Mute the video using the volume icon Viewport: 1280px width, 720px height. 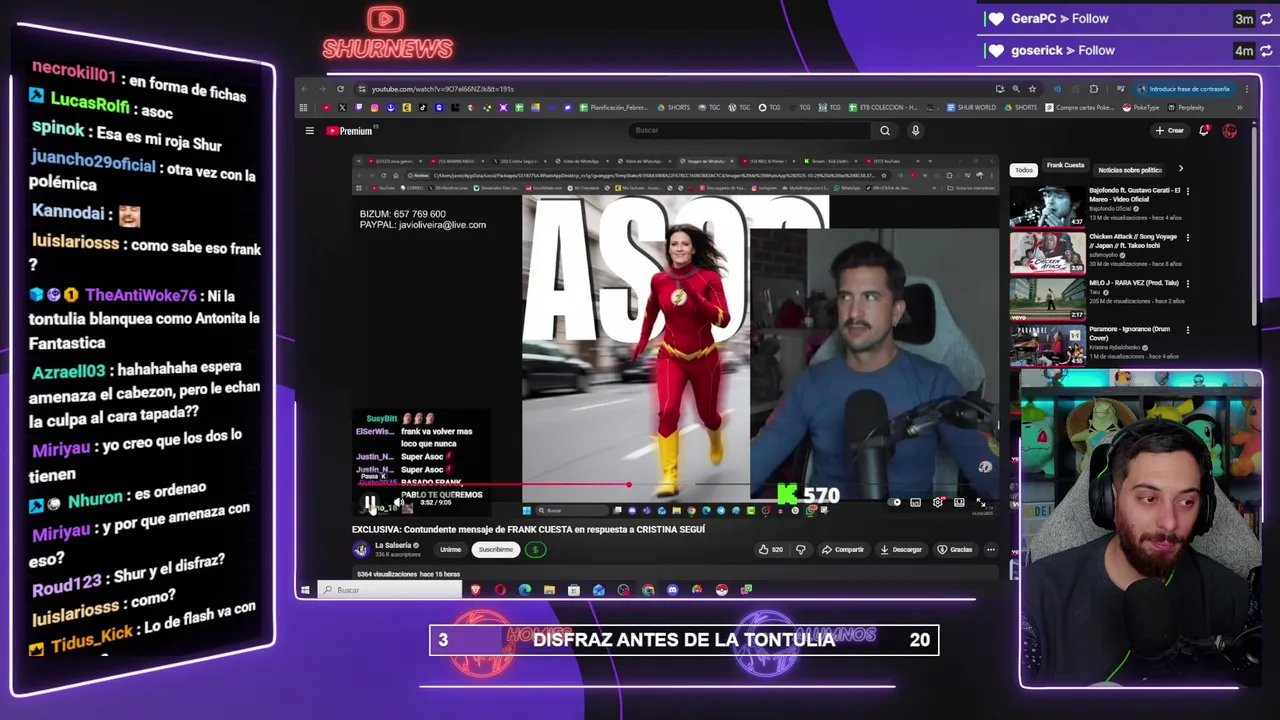click(x=397, y=503)
